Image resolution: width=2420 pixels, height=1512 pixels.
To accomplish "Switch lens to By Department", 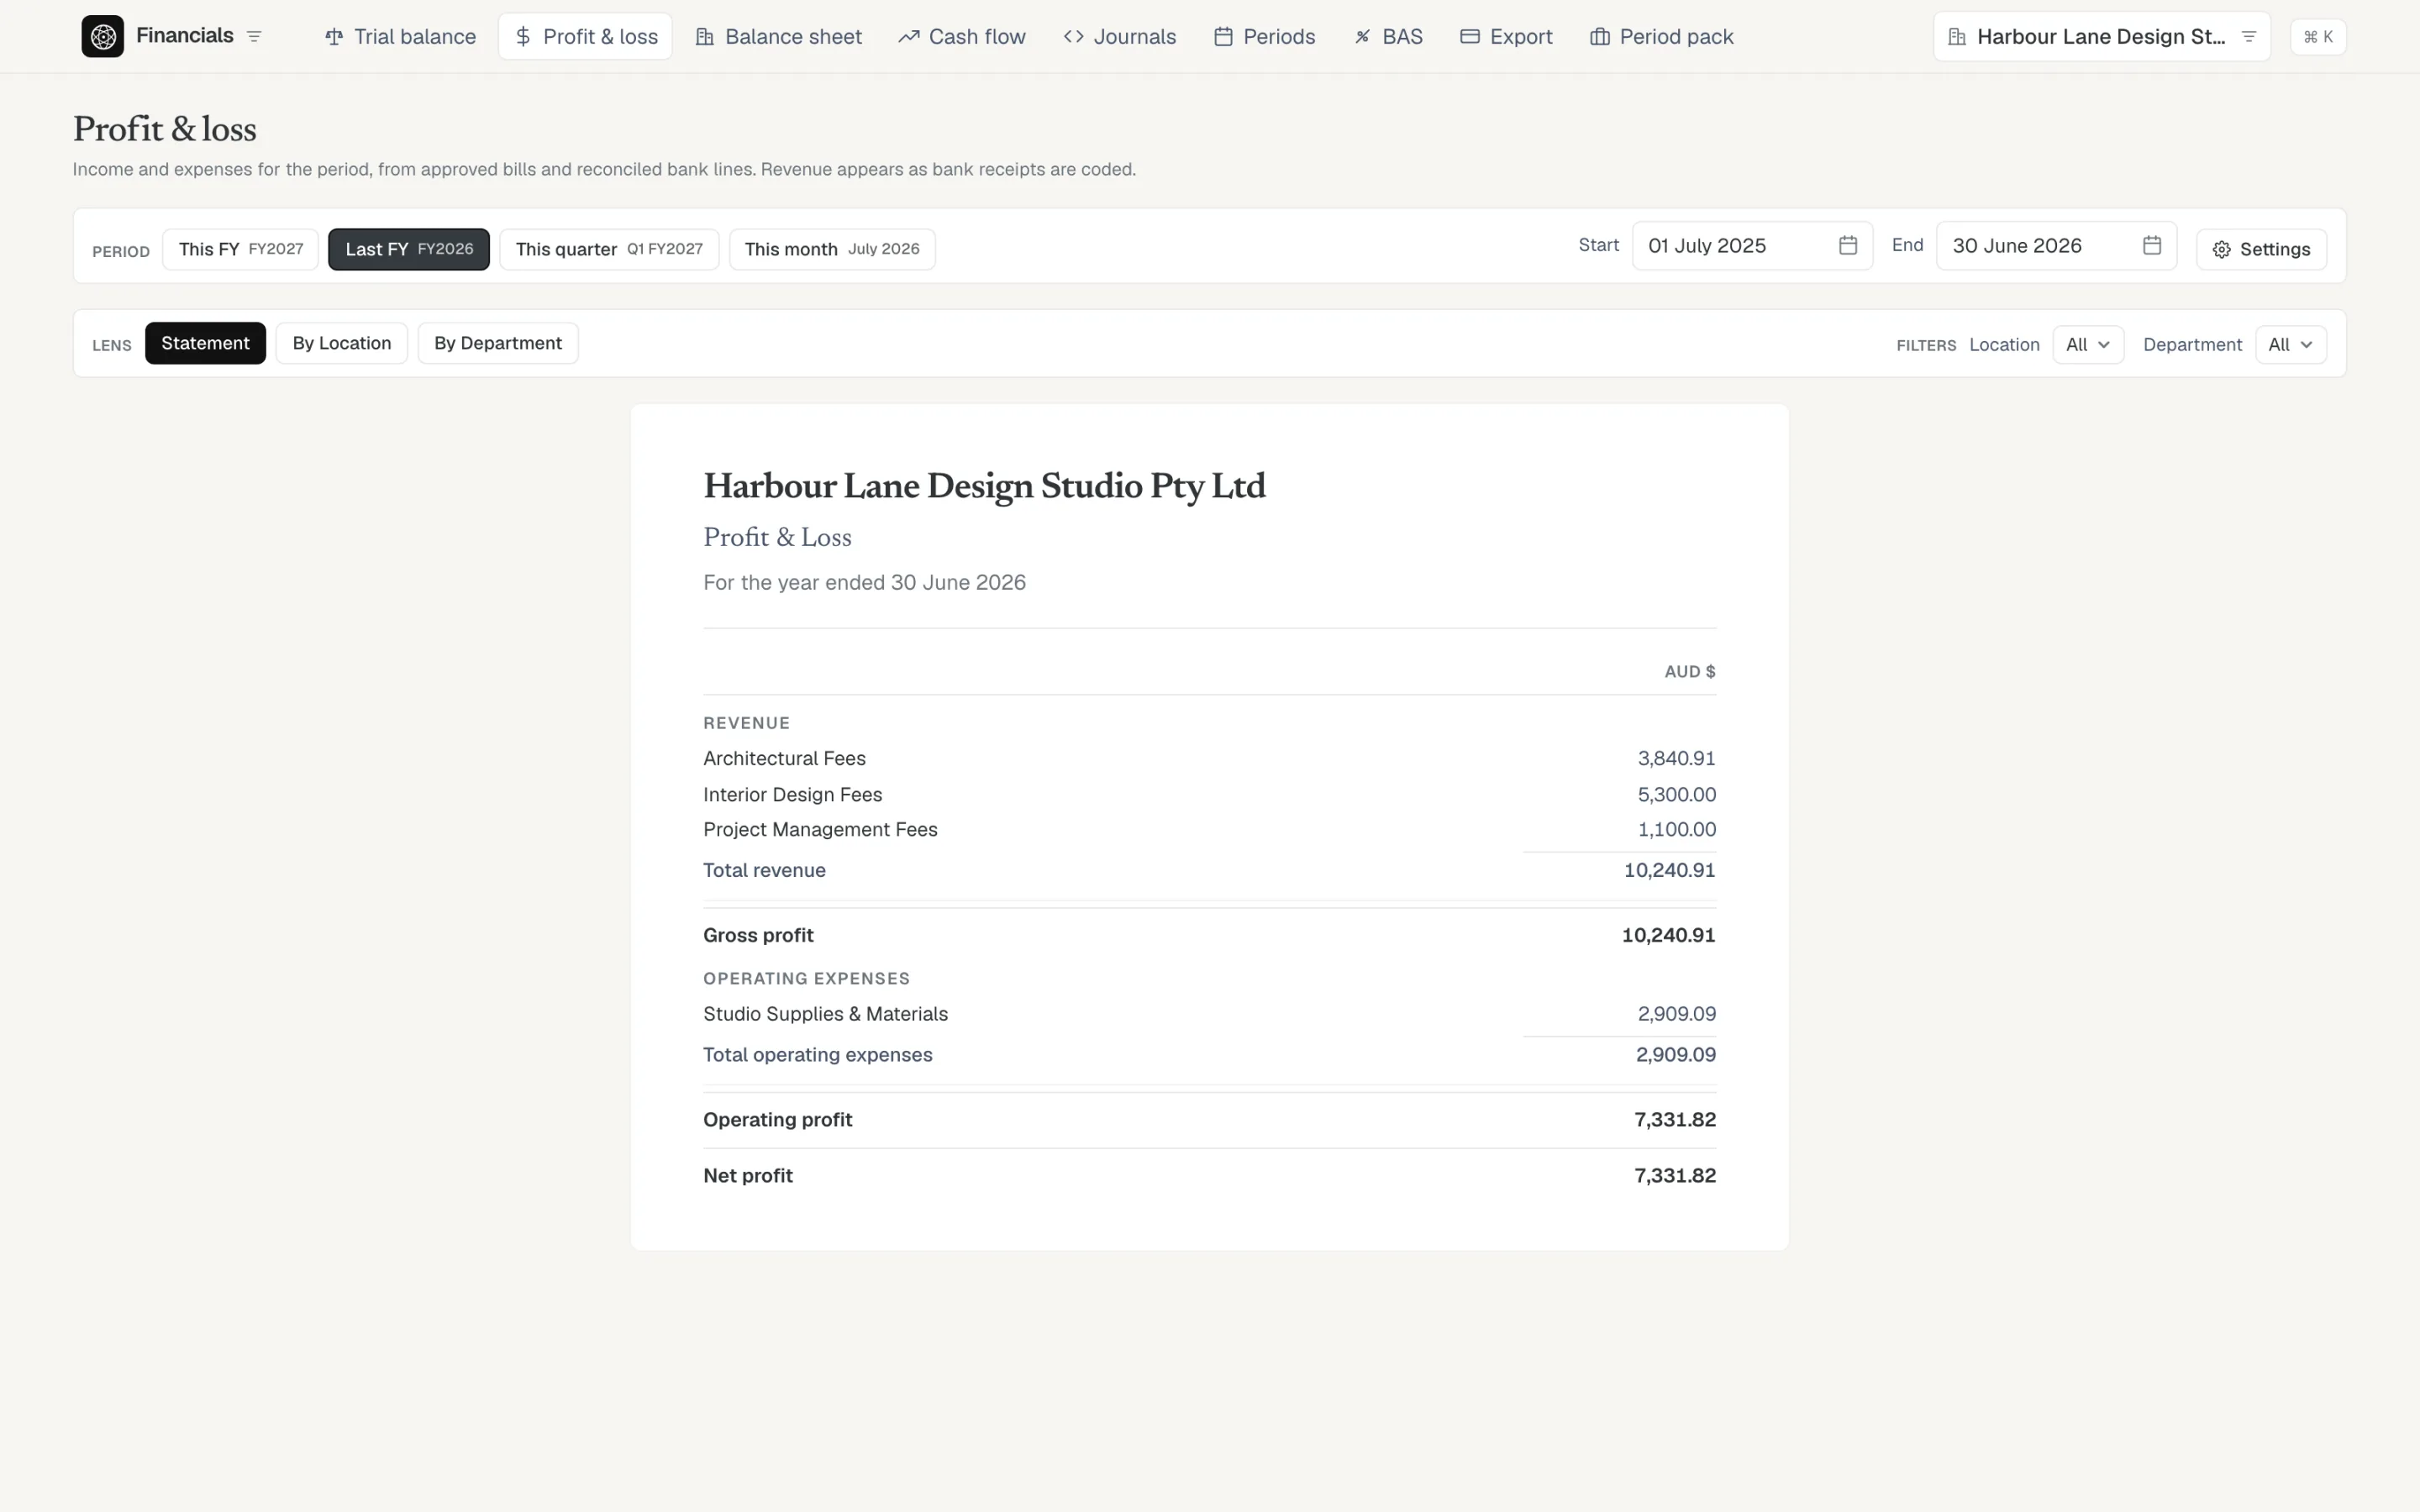I will tap(498, 343).
